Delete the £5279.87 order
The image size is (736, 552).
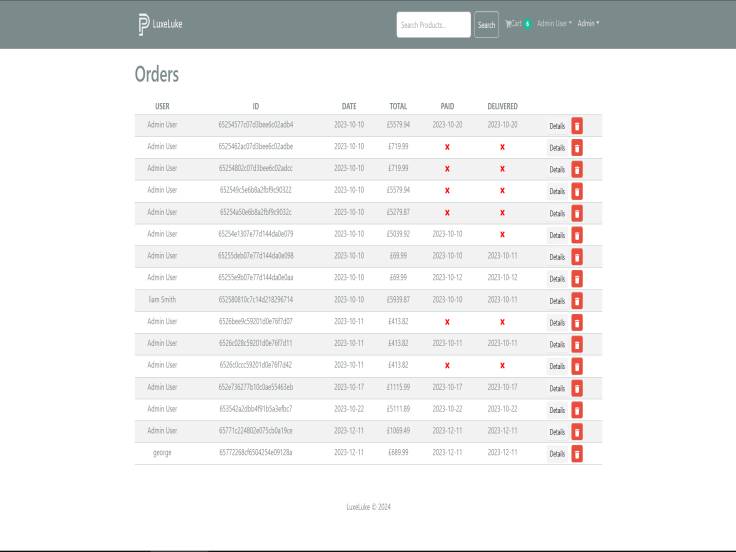577,213
